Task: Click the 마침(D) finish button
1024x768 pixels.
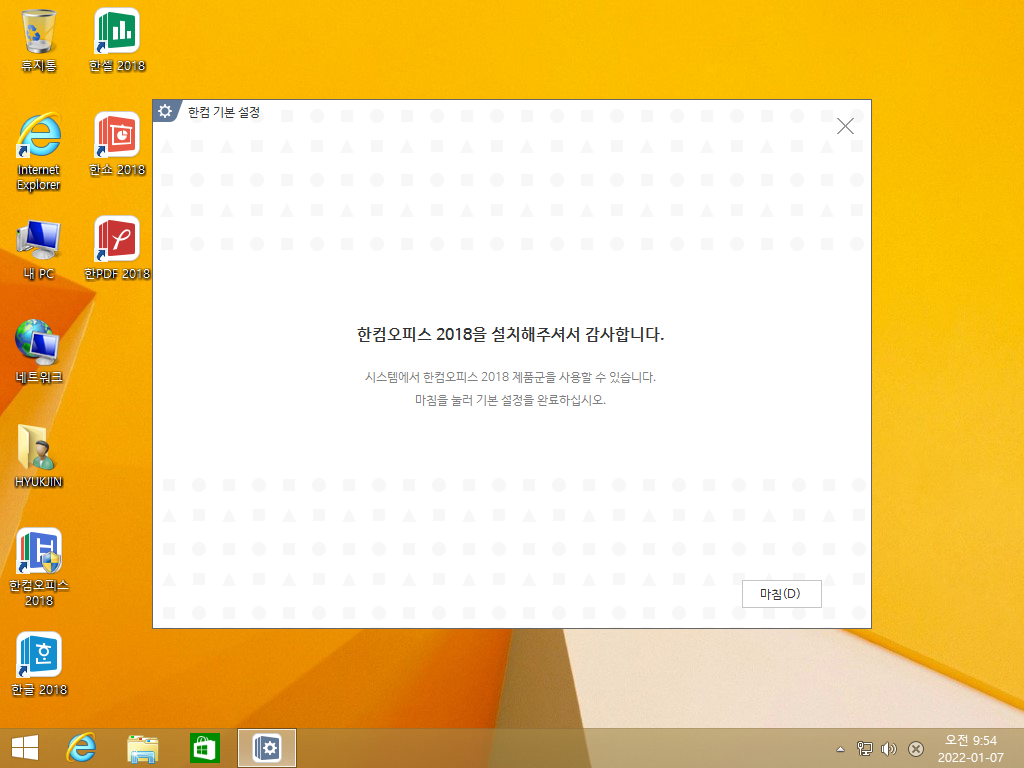Action: pos(781,594)
